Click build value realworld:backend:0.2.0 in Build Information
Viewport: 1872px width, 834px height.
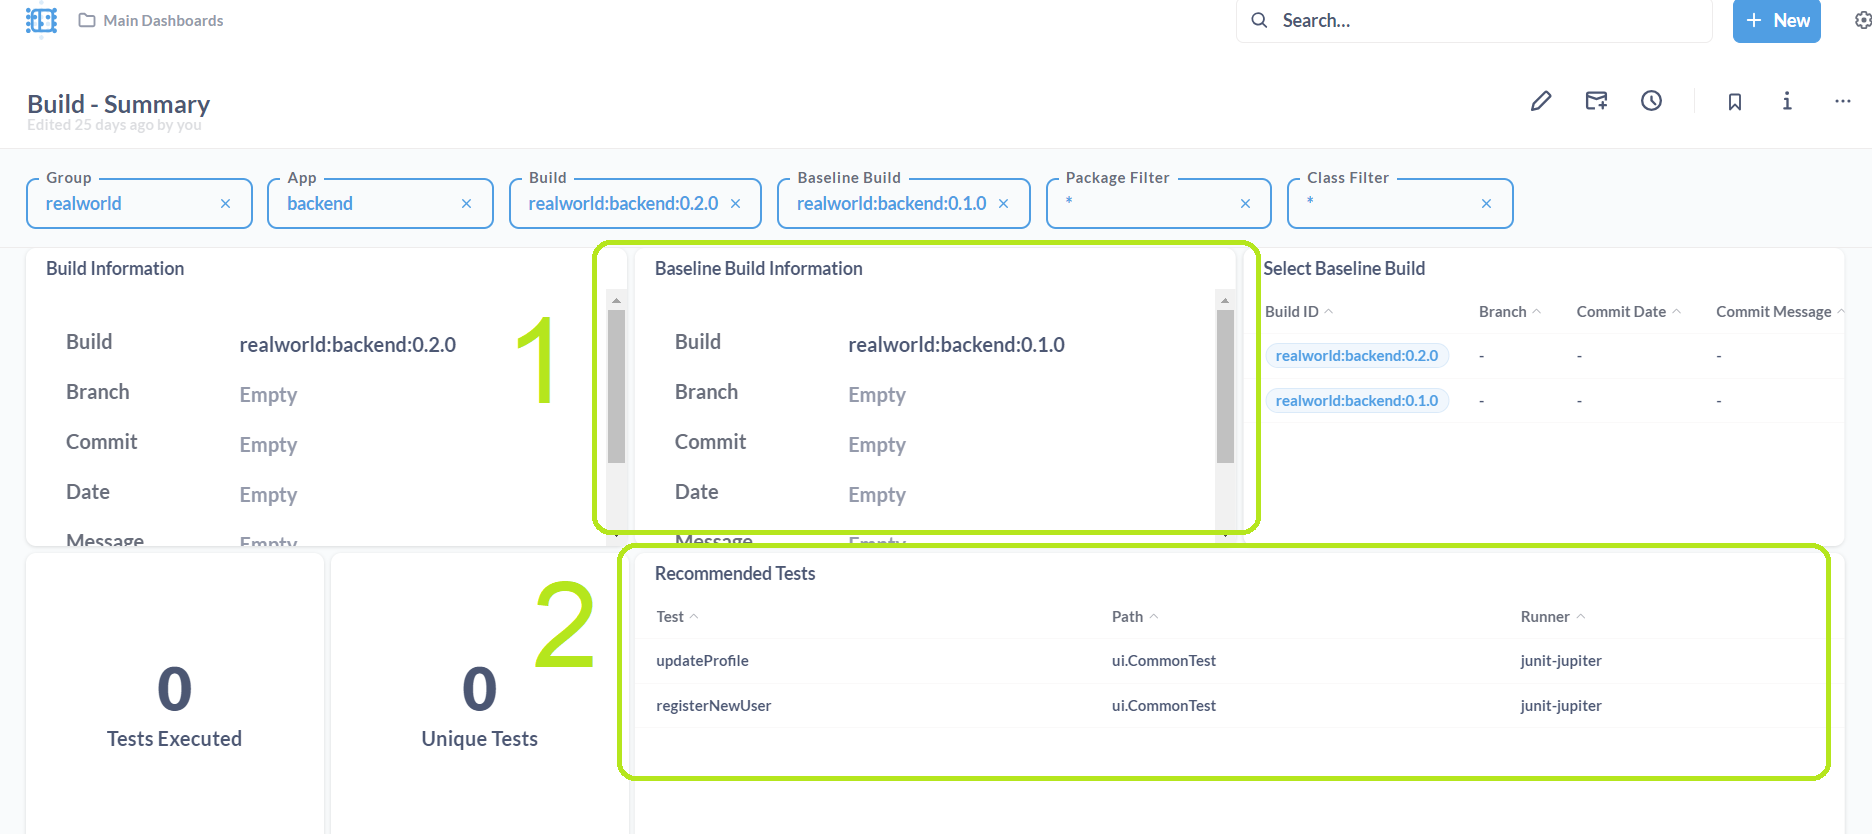pyautogui.click(x=347, y=344)
